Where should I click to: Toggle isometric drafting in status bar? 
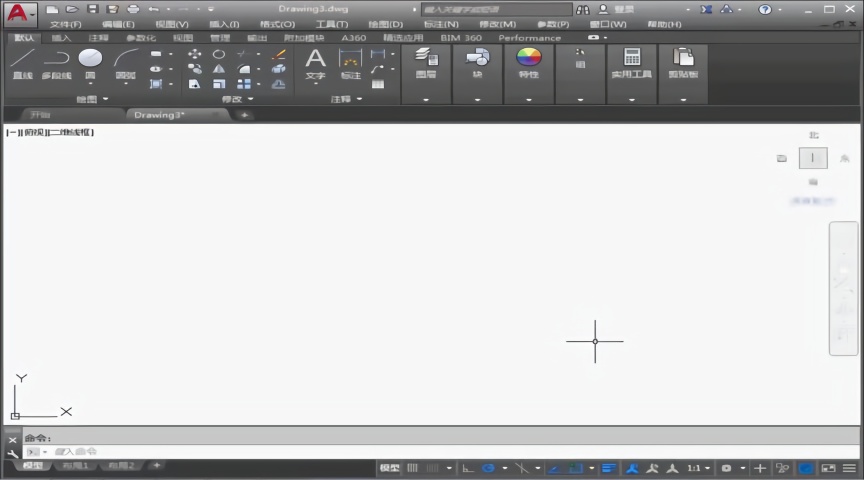tap(521, 468)
